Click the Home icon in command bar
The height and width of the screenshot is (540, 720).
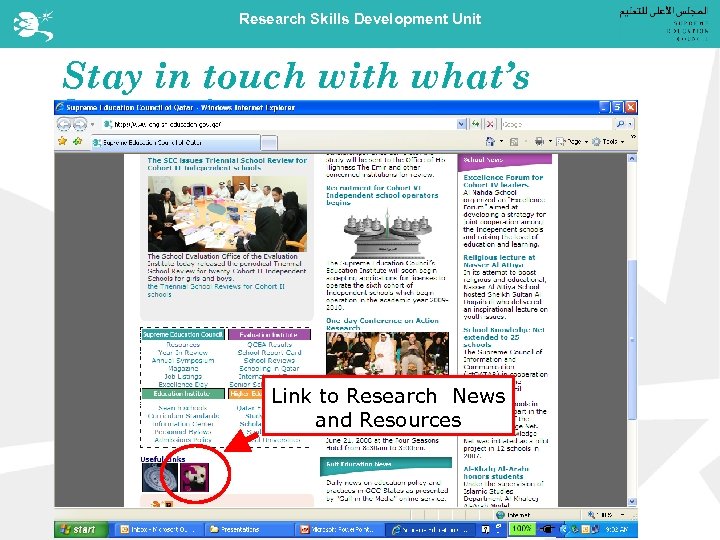[490, 141]
